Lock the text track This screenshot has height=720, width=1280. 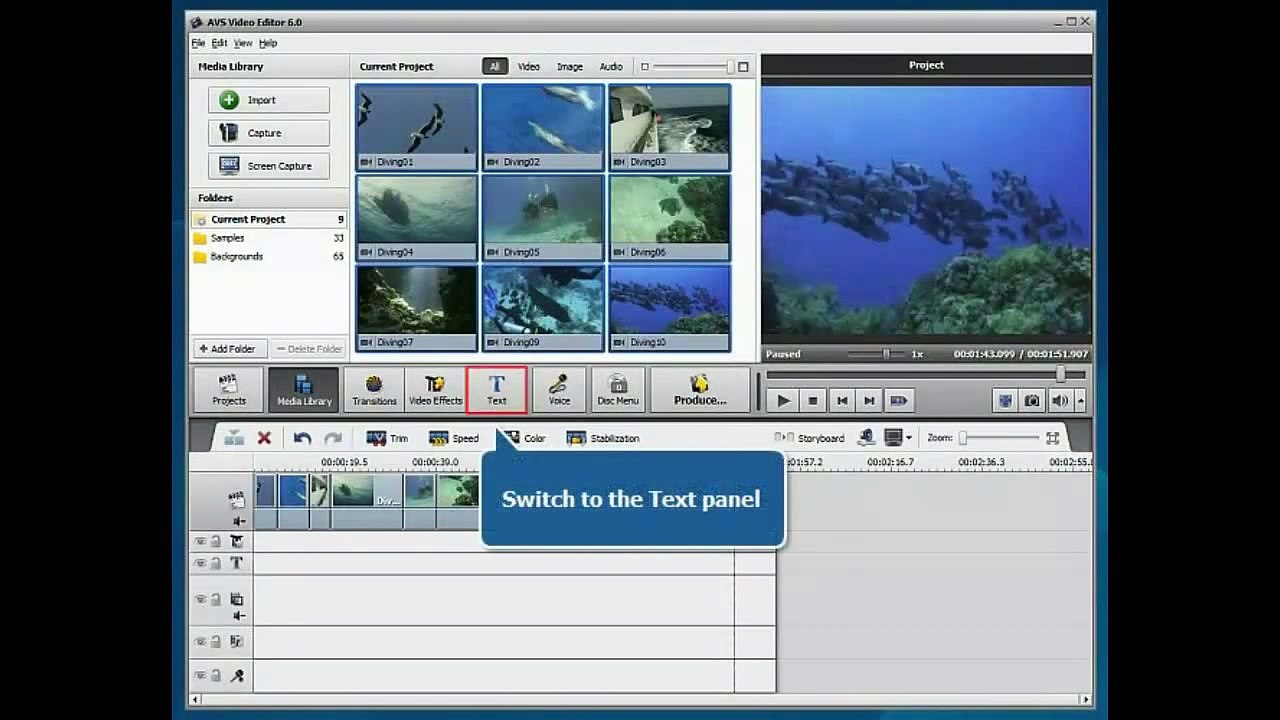pyautogui.click(x=215, y=564)
